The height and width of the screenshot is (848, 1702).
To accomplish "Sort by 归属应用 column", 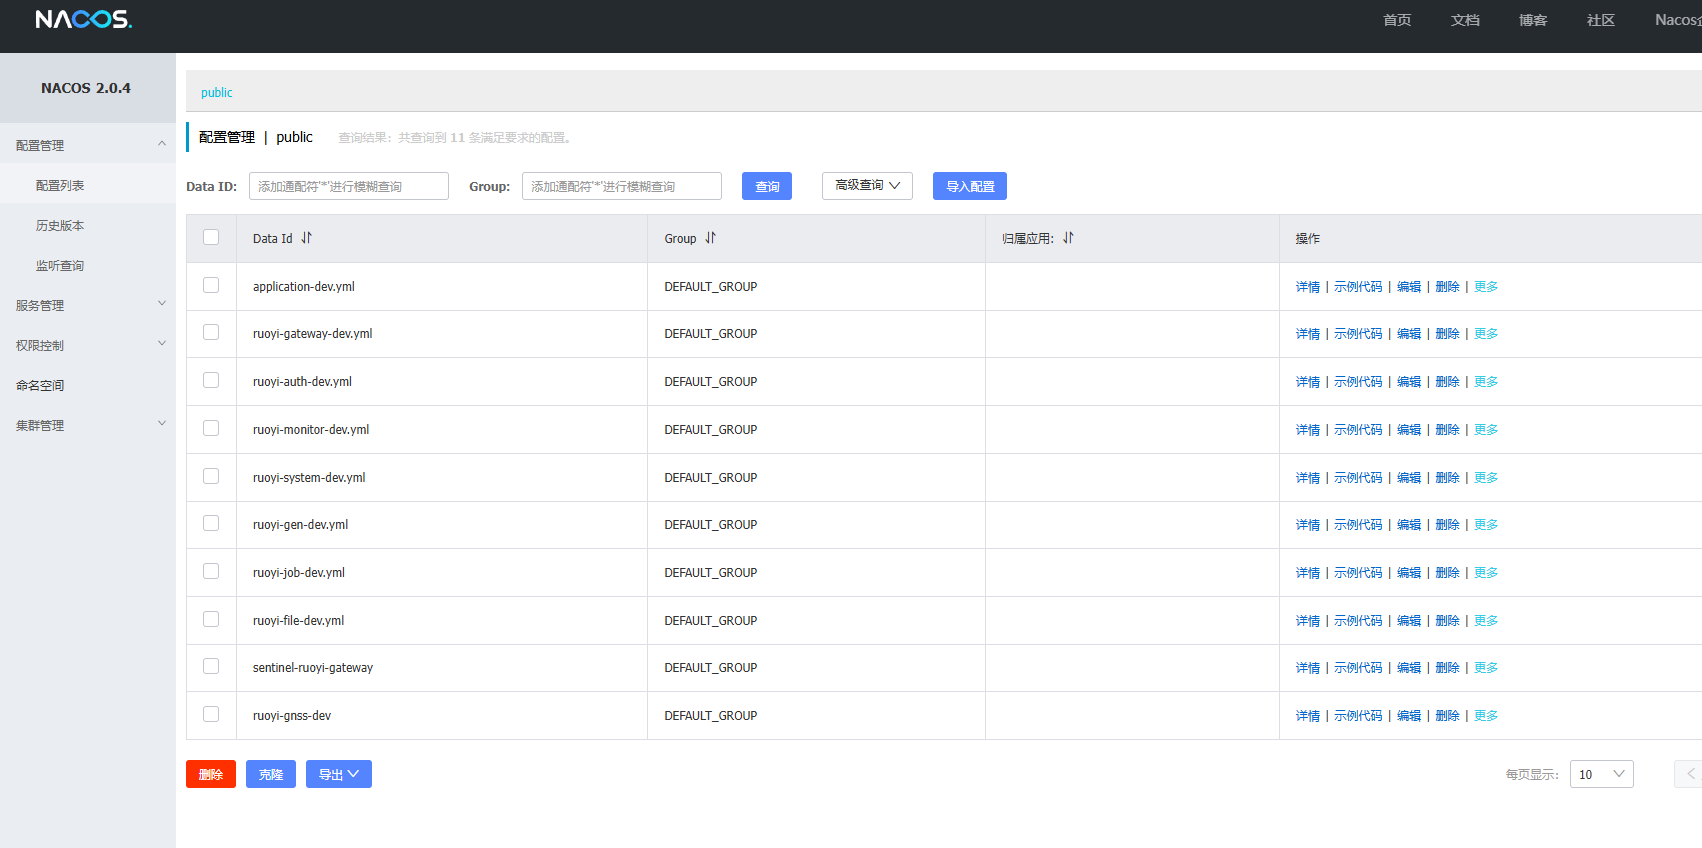I will point(1069,238).
